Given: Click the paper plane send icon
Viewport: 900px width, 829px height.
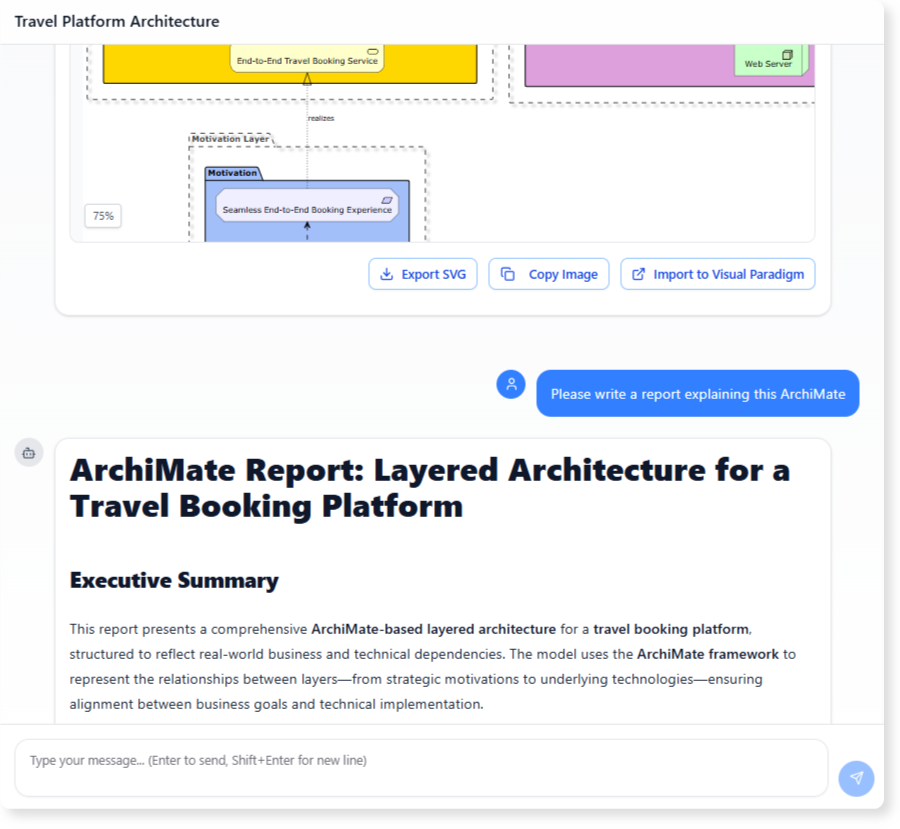Looking at the screenshot, I should 856,778.
